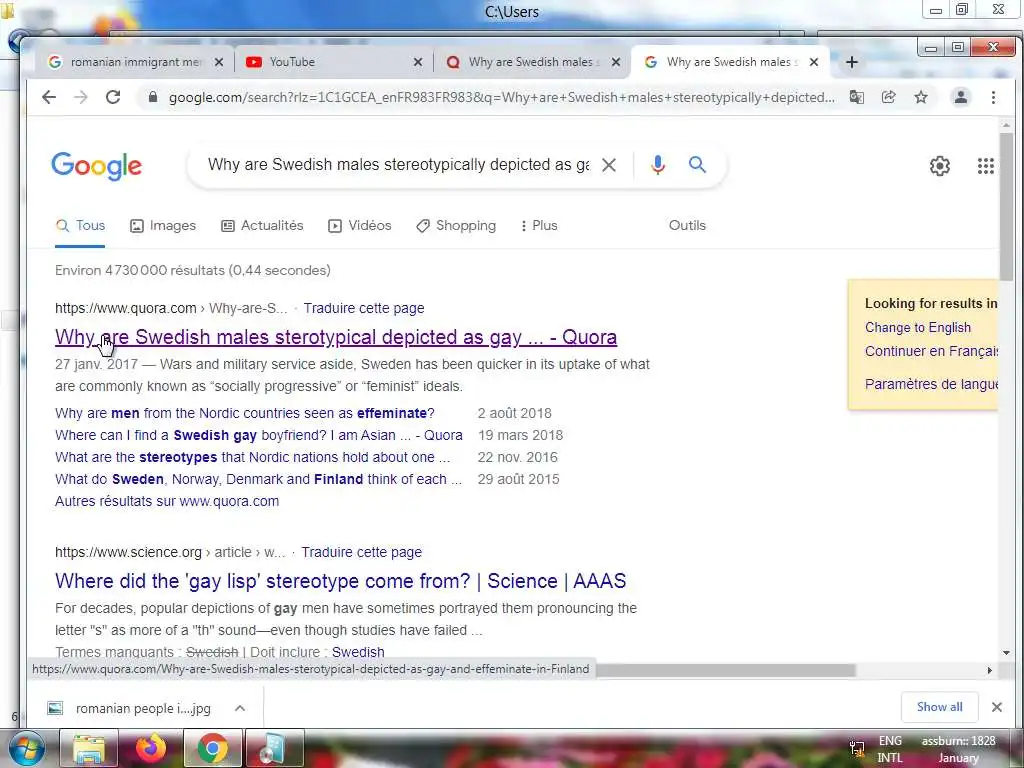The width and height of the screenshot is (1024, 768).
Task: Click horizontal scrollbar right arrow
Action: pyautogui.click(x=989, y=670)
